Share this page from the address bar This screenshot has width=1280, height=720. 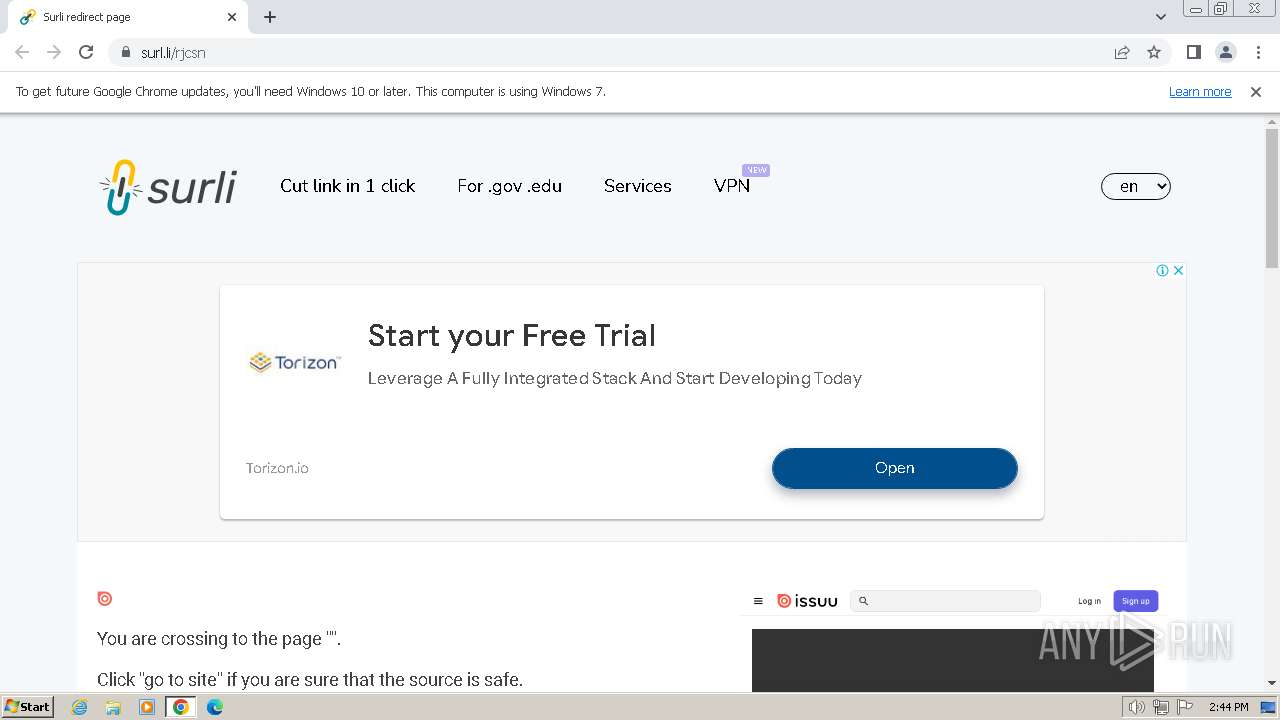(x=1122, y=53)
